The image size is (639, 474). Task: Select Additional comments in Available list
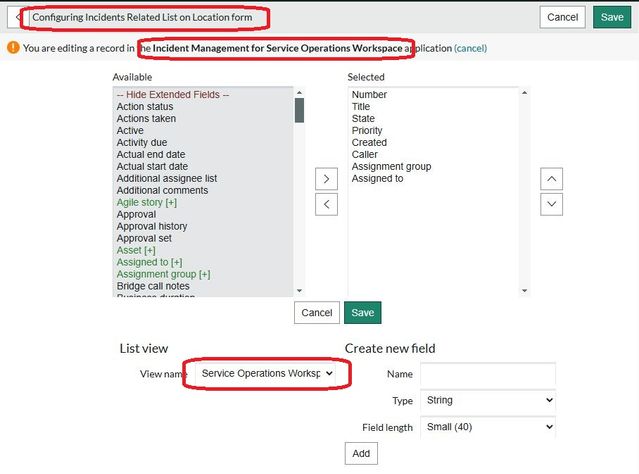pyautogui.click(x=162, y=190)
